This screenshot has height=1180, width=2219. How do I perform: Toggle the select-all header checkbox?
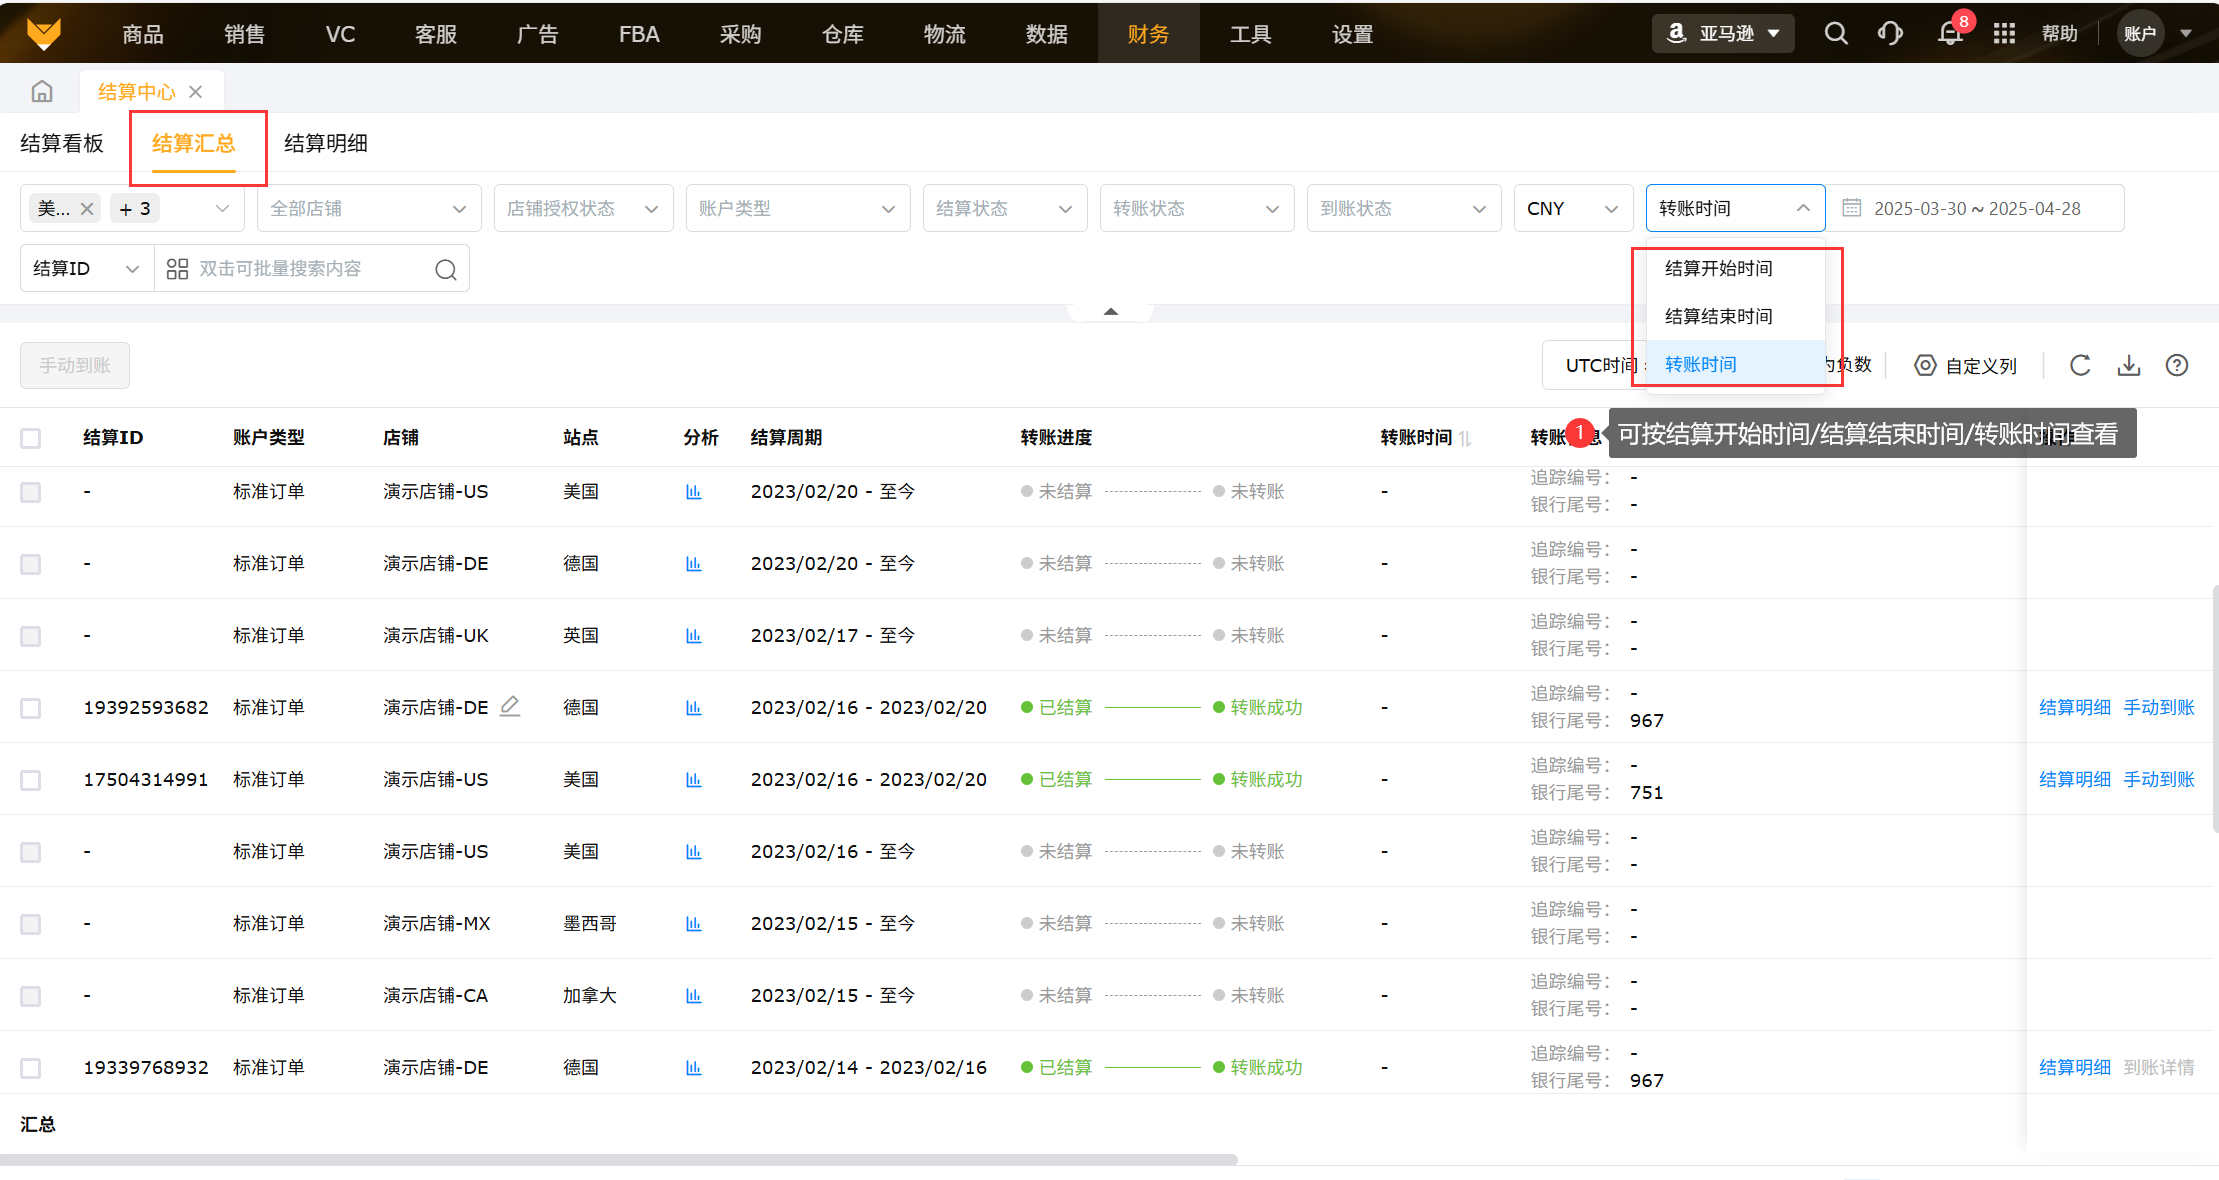click(31, 438)
